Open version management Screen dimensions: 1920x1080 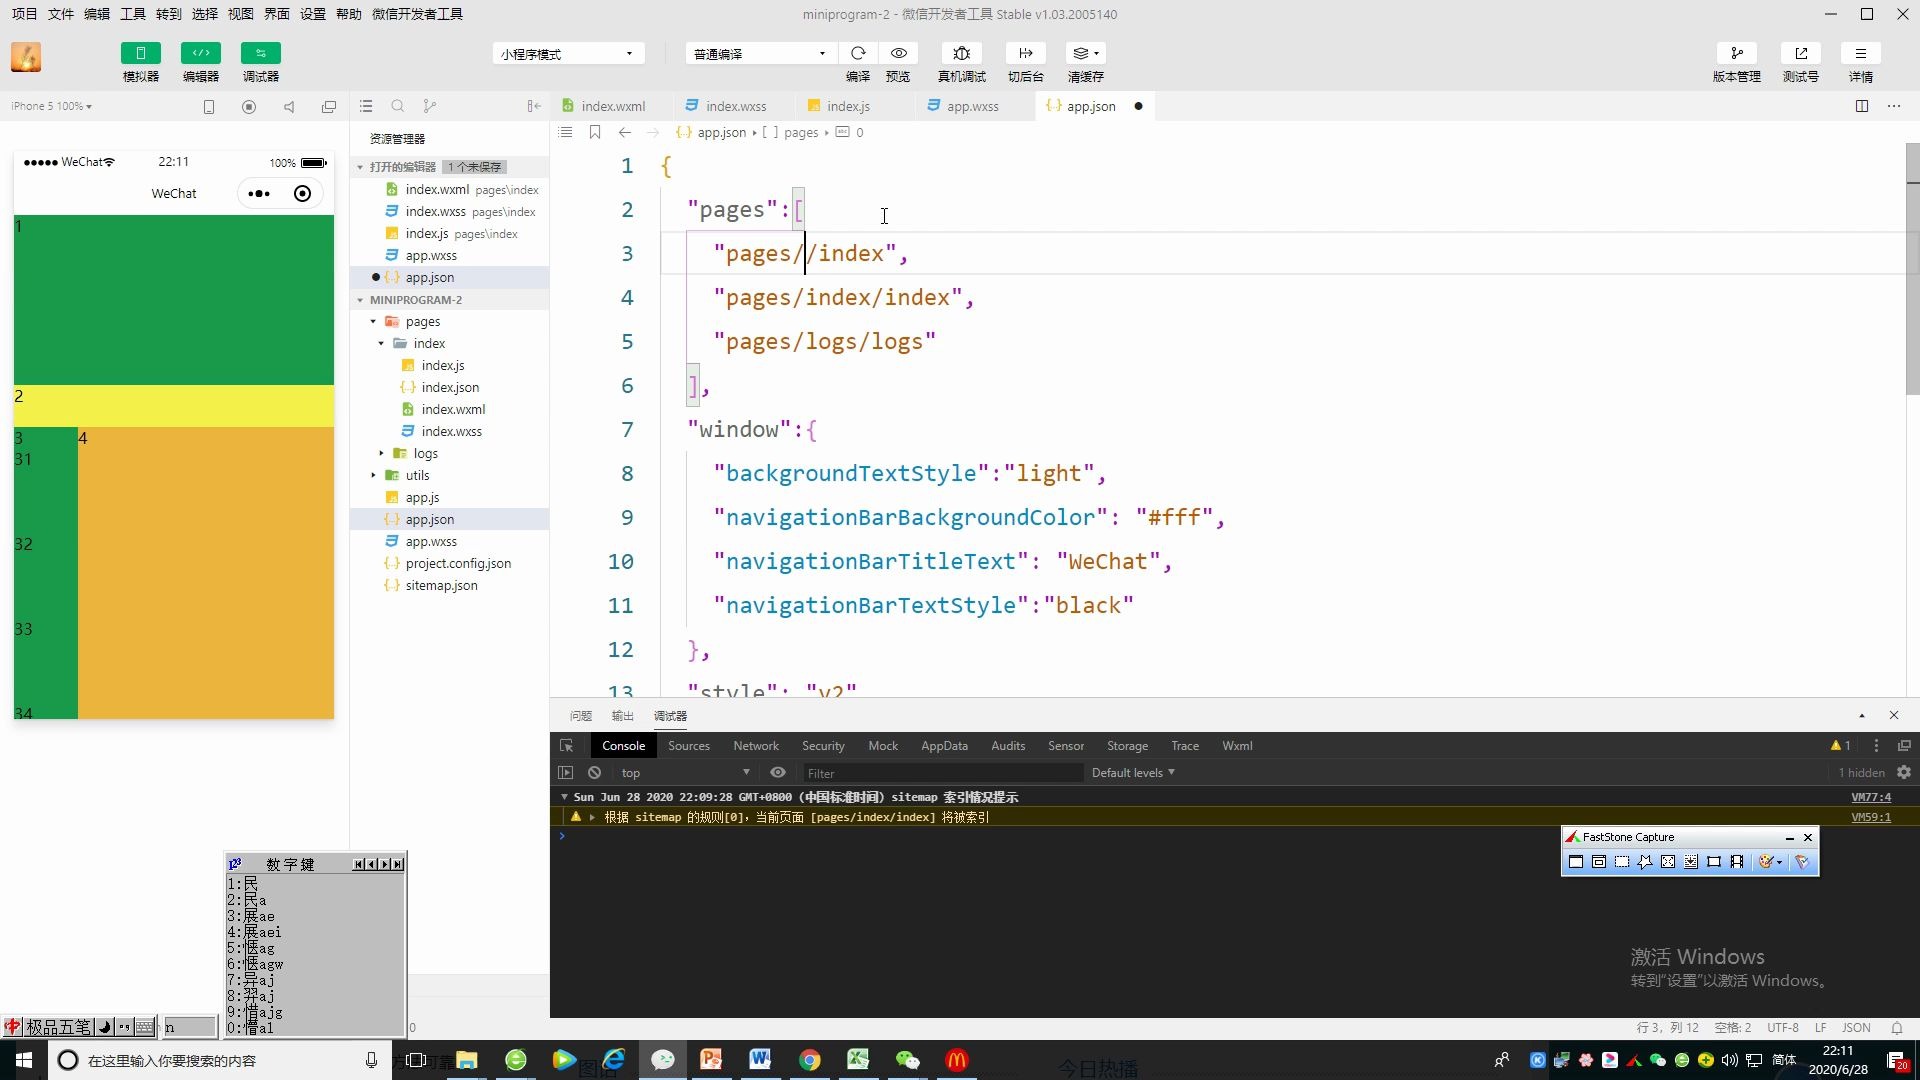click(1736, 53)
